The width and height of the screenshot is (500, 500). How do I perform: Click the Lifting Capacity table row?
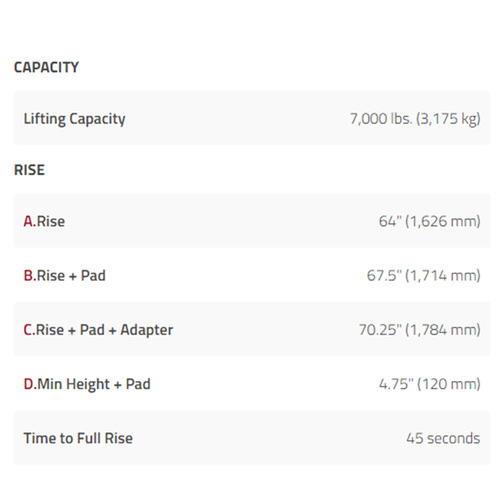click(x=252, y=118)
